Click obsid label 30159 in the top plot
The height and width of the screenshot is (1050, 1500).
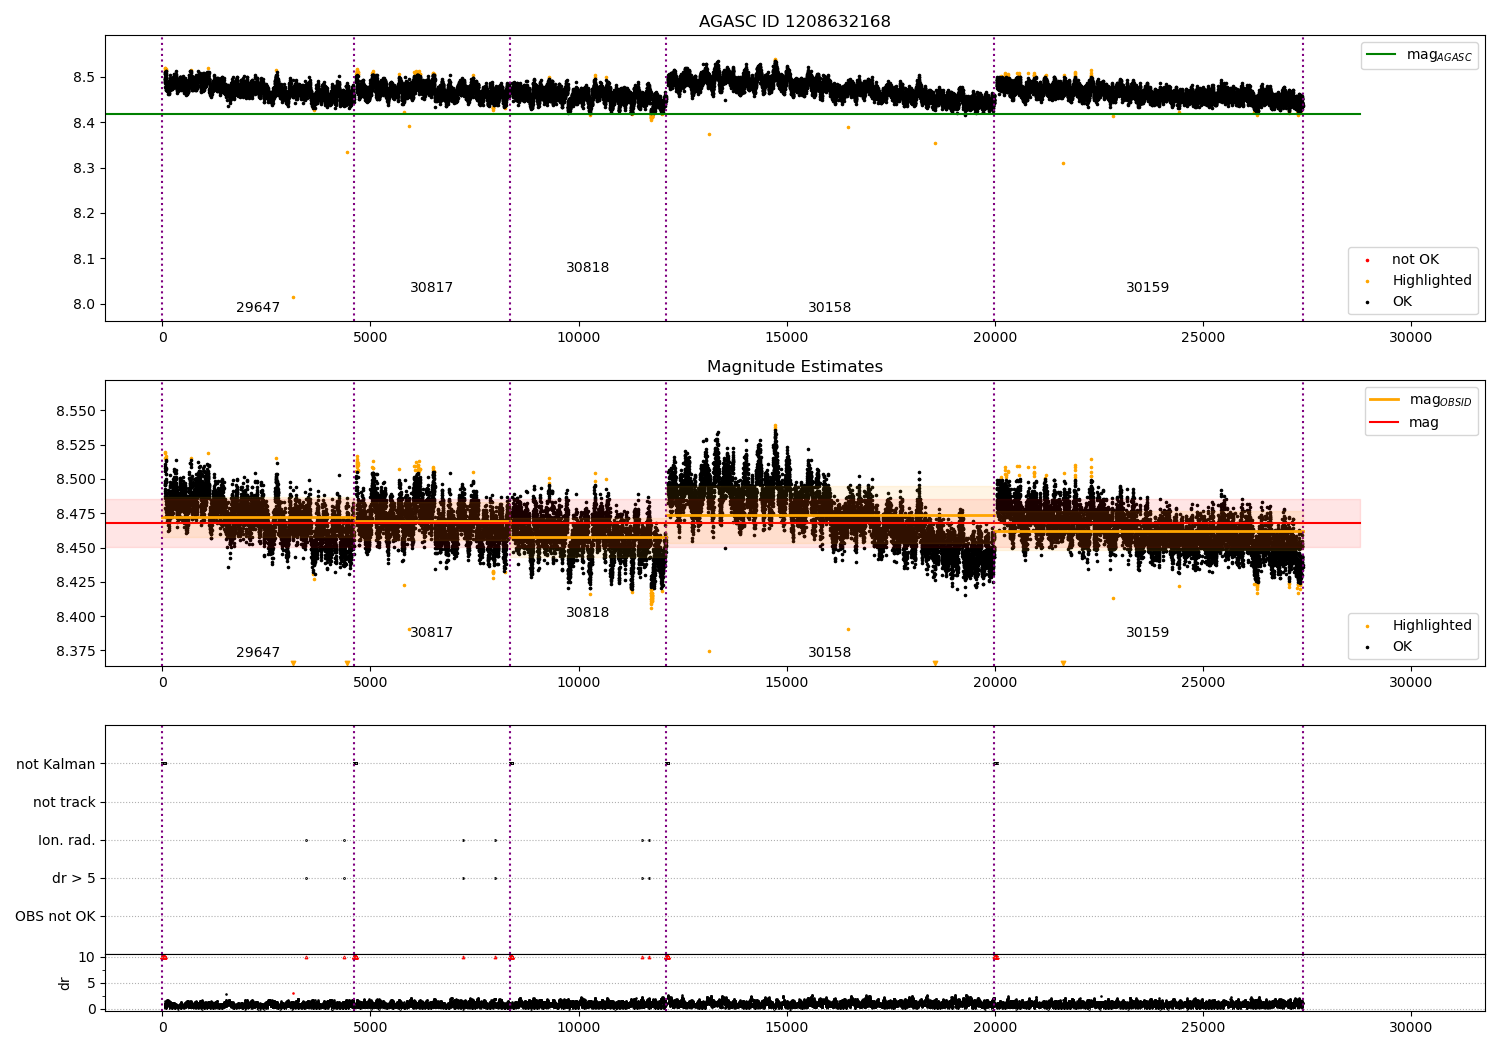1148,288
